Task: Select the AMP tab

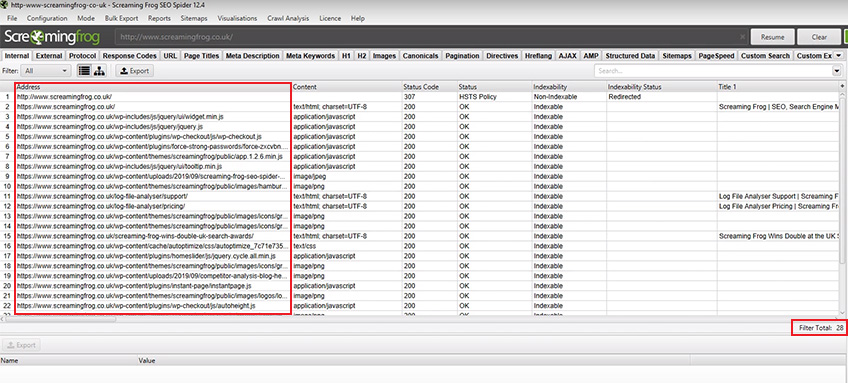Action: coord(591,56)
